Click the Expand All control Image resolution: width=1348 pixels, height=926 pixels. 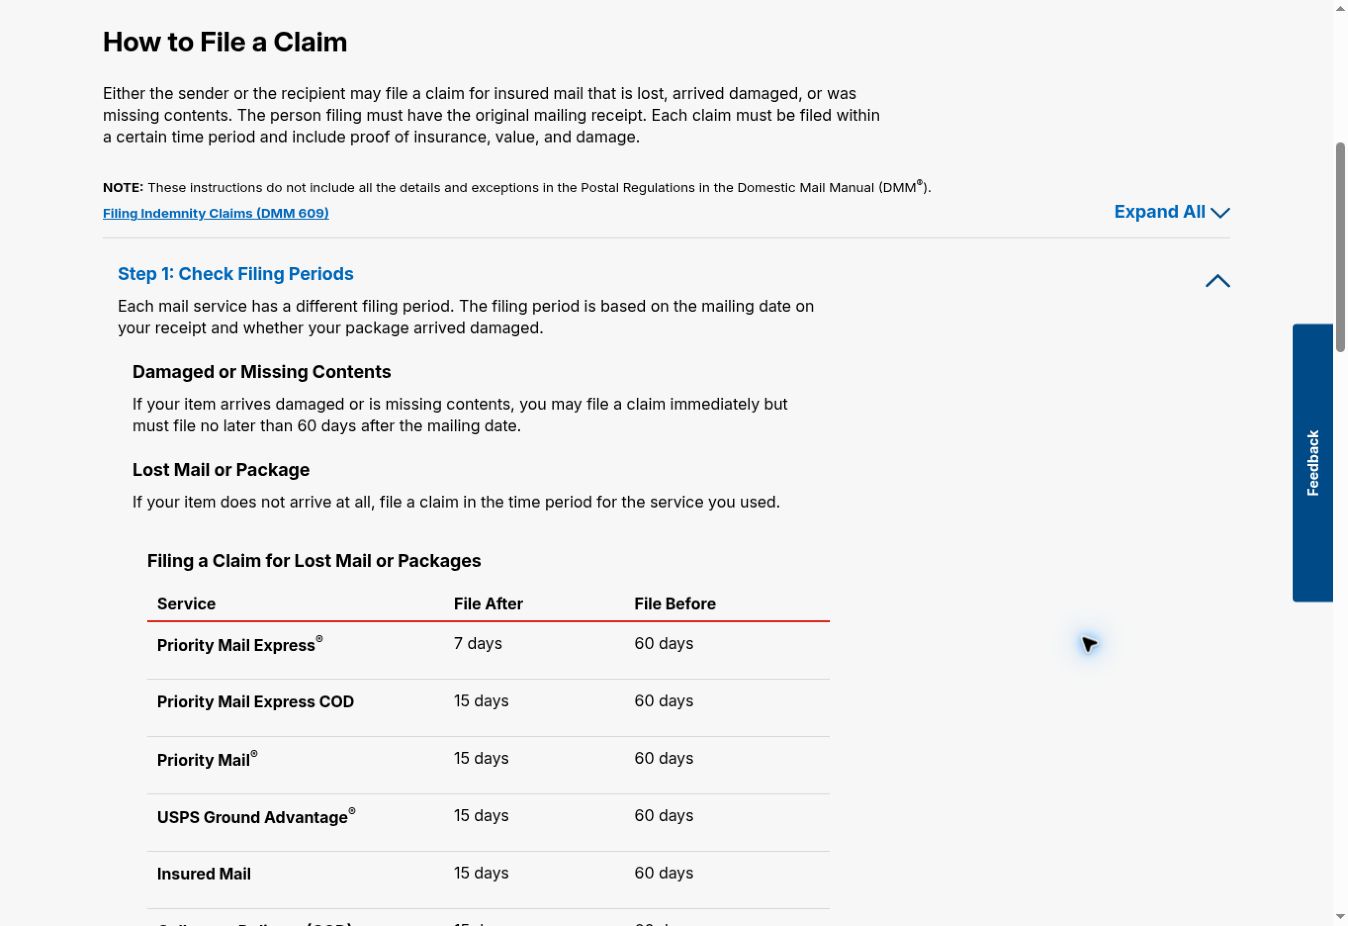click(1172, 212)
